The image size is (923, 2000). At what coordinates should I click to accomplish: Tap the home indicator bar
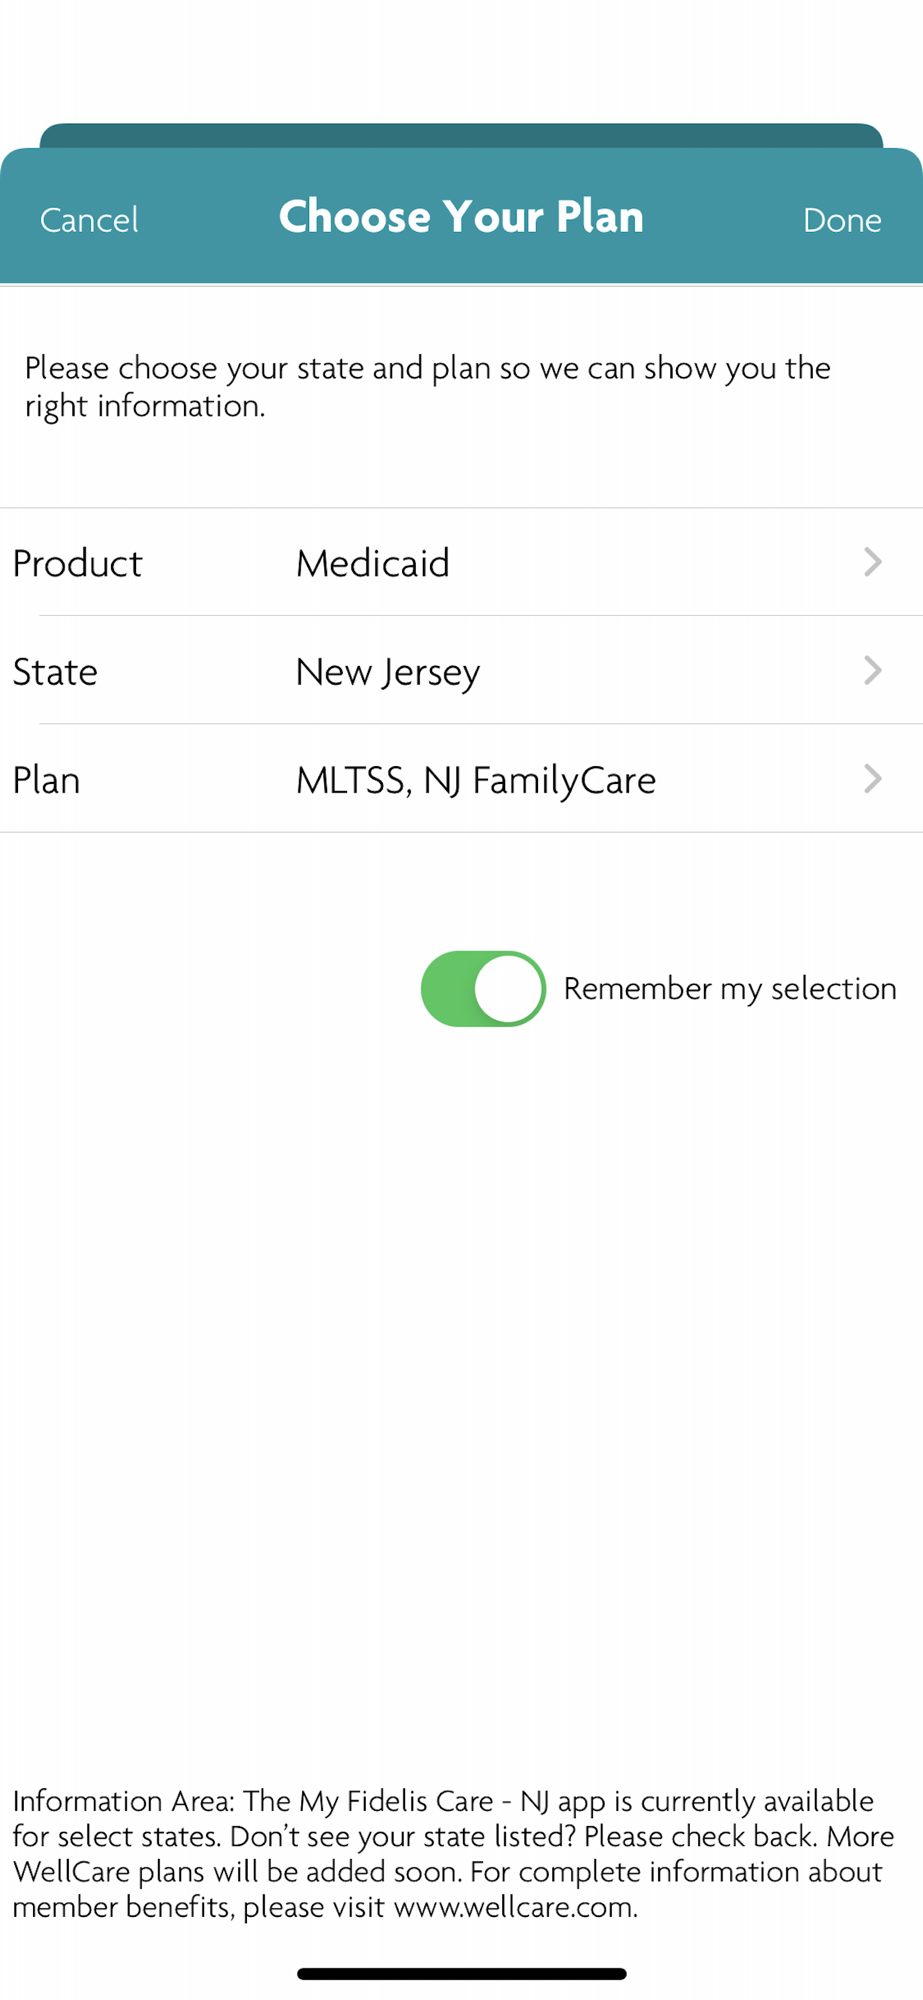[461, 1974]
